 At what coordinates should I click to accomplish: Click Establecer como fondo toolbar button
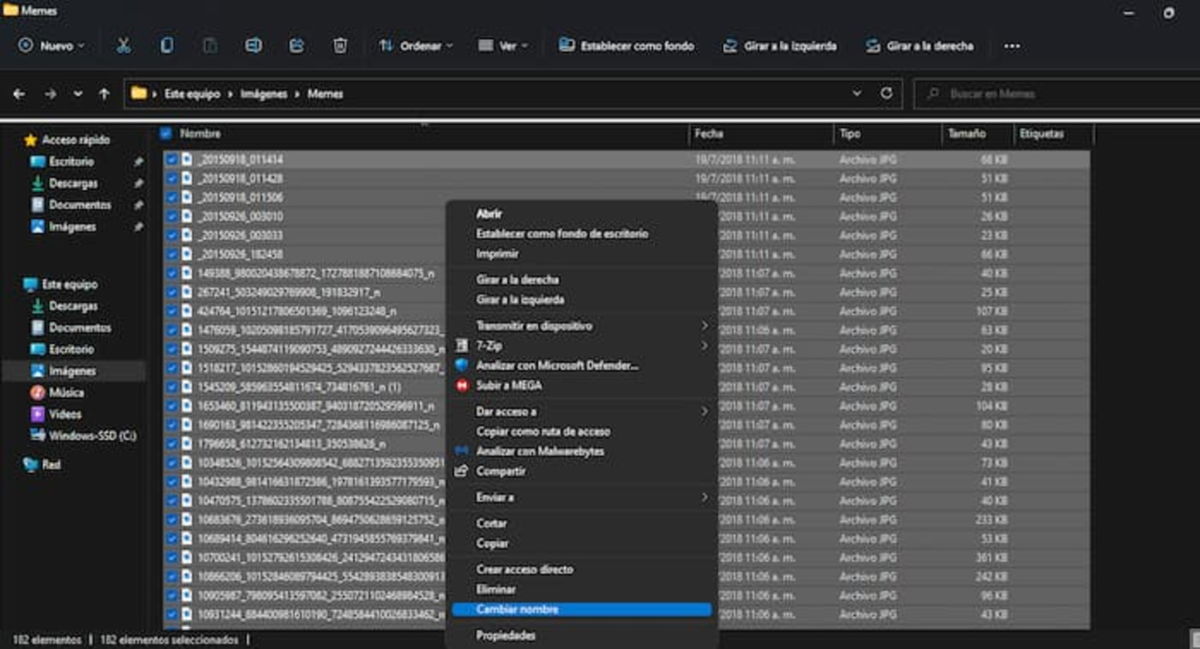coord(626,46)
